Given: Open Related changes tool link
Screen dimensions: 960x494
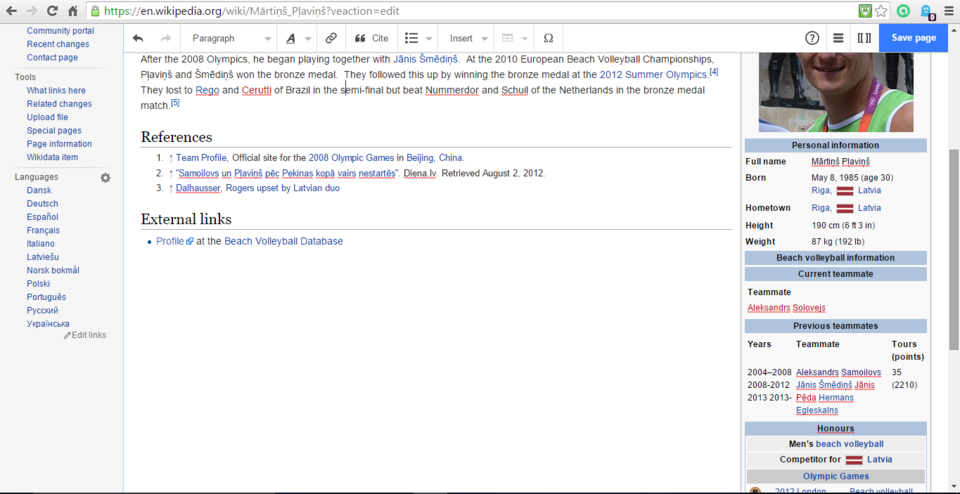Looking at the screenshot, I should (59, 104).
